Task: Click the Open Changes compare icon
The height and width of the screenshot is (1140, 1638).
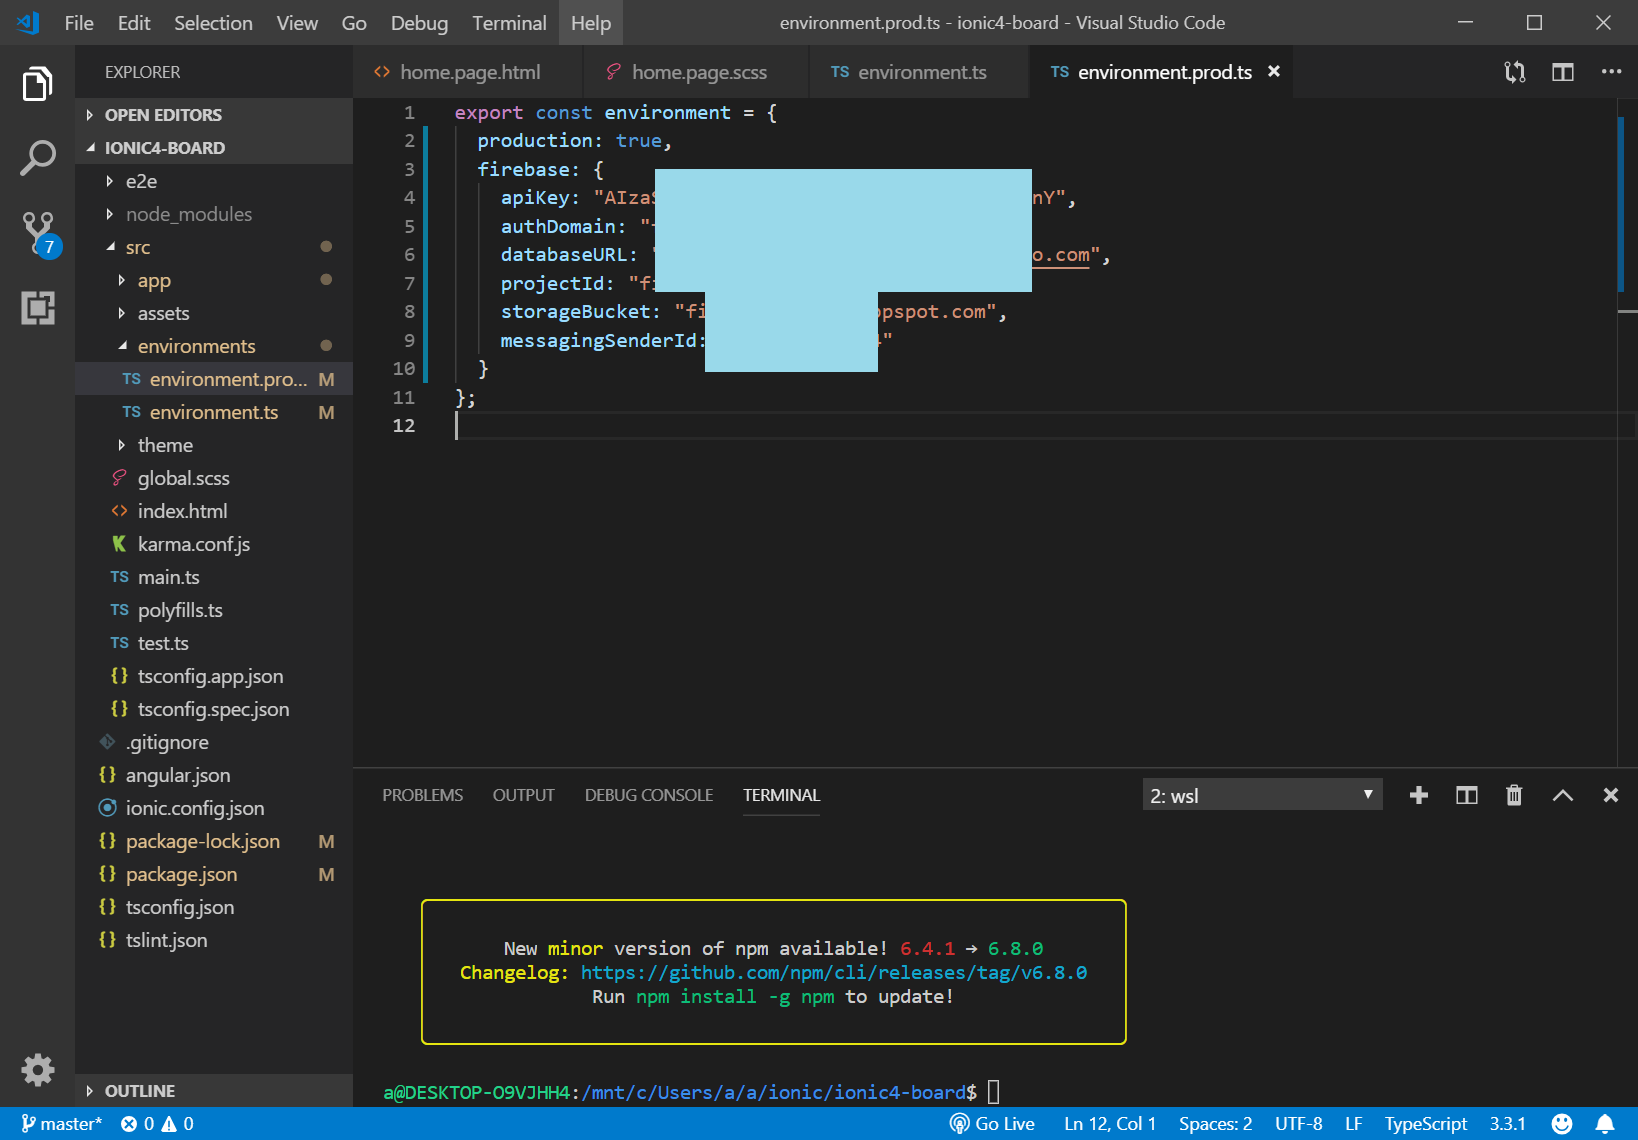Action: pyautogui.click(x=1514, y=72)
